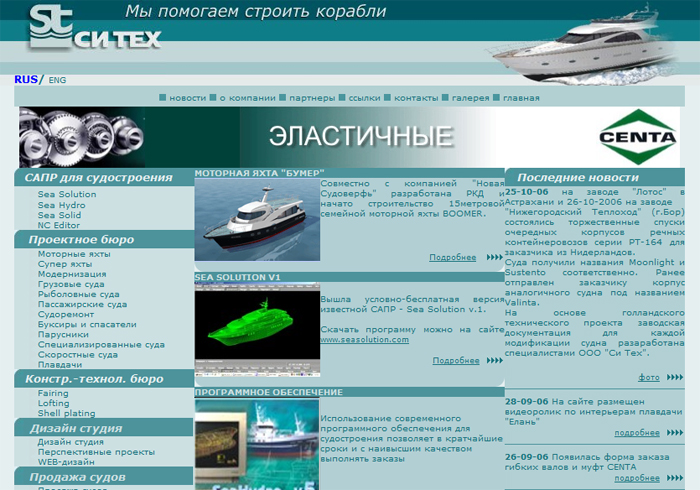Click МОТОРНАЯ ЯХТА "БУМЕР" title
Image resolution: width=700 pixels, height=490 pixels.
point(260,173)
